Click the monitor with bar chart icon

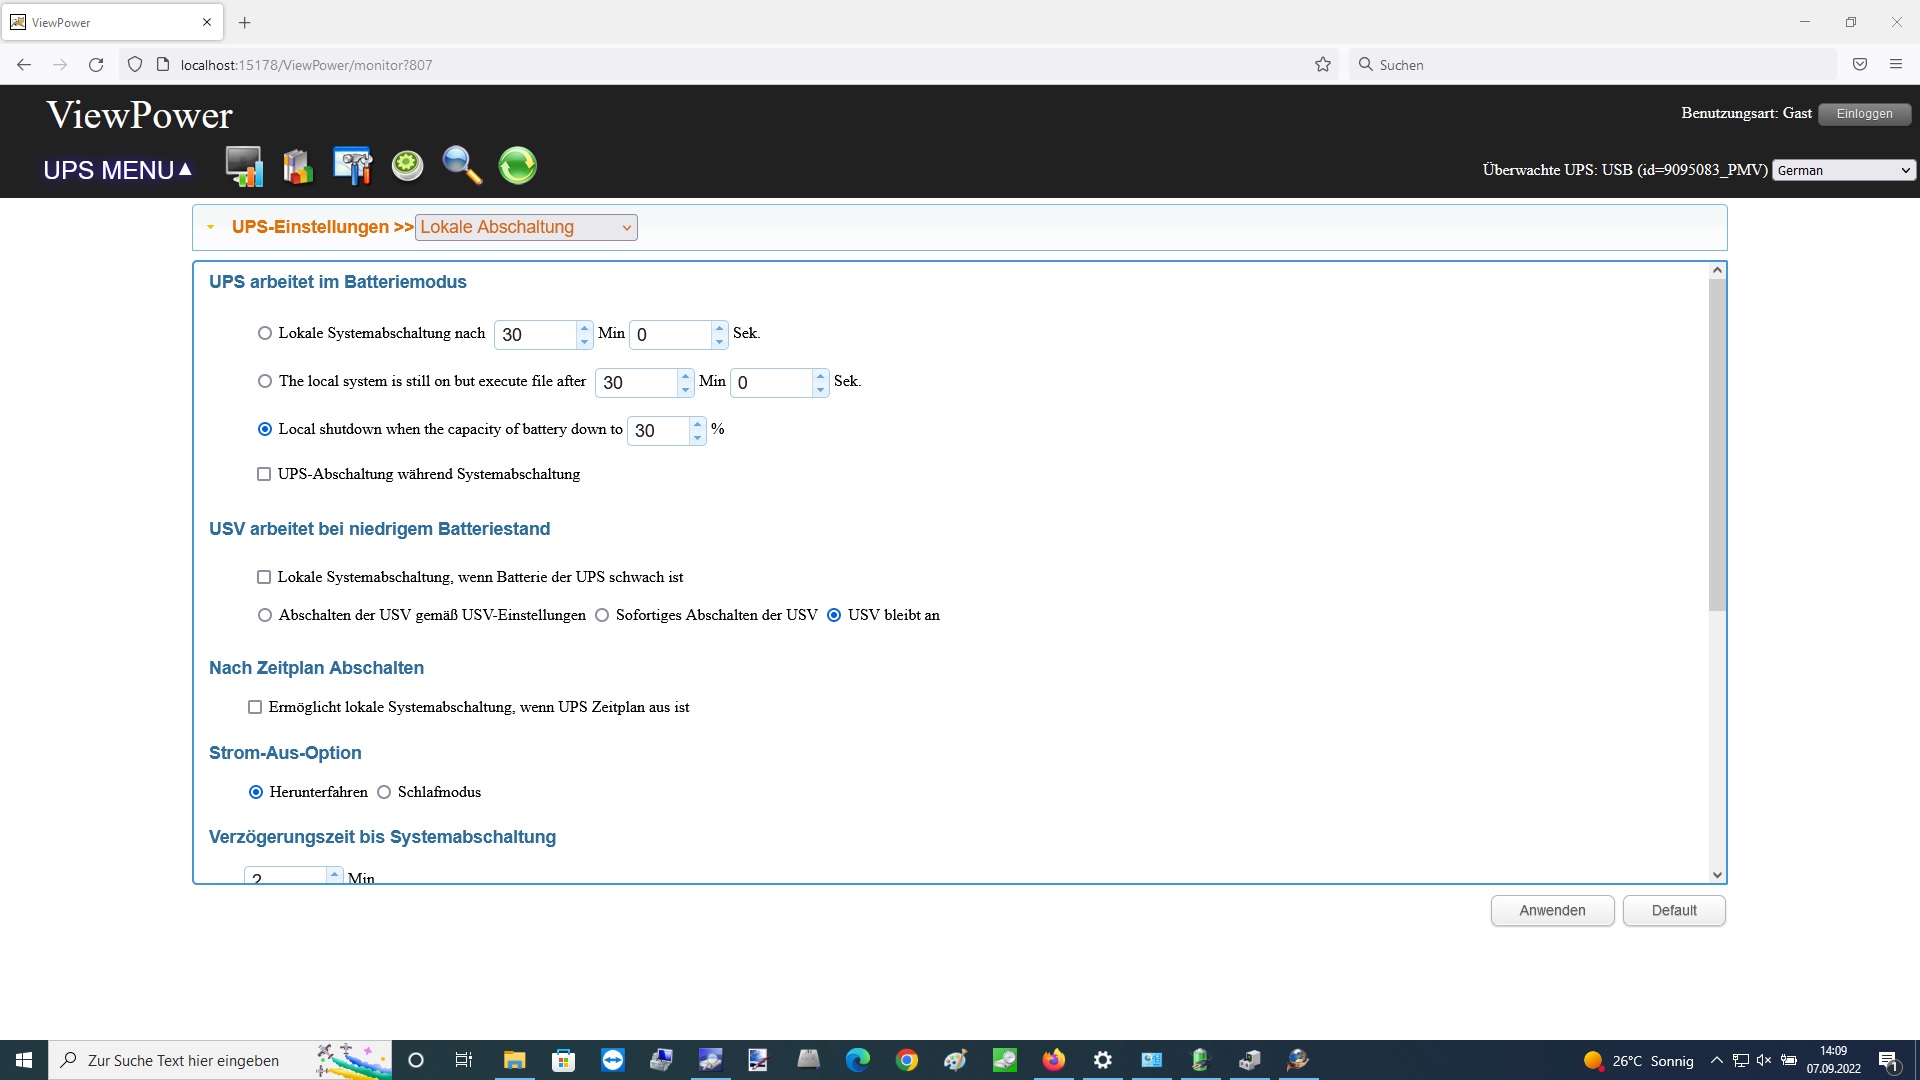click(x=244, y=166)
